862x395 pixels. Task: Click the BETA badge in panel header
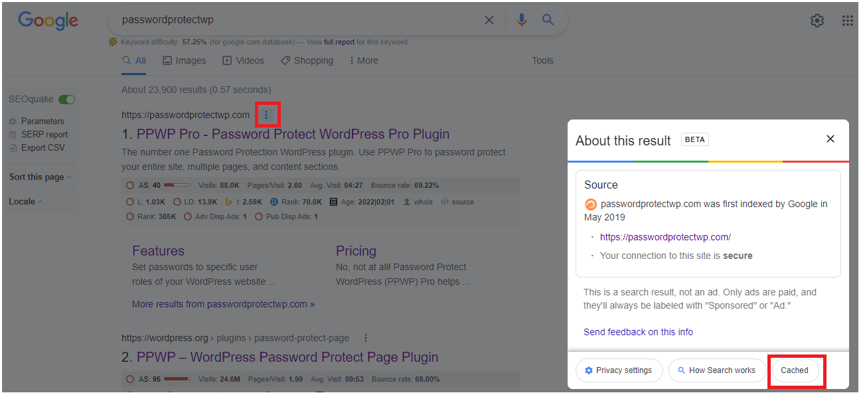click(695, 140)
